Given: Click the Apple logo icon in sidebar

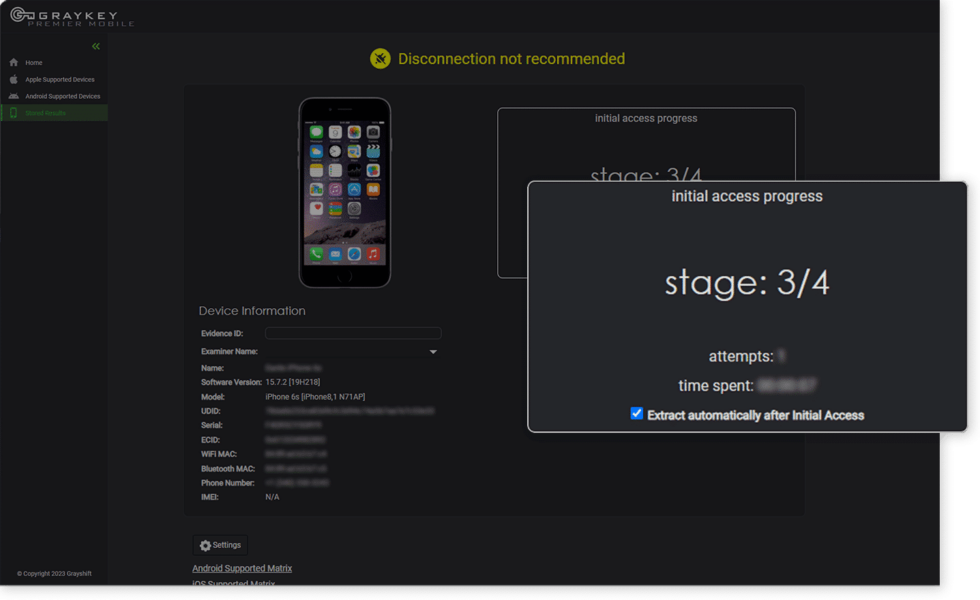Looking at the screenshot, I should click(x=13, y=79).
